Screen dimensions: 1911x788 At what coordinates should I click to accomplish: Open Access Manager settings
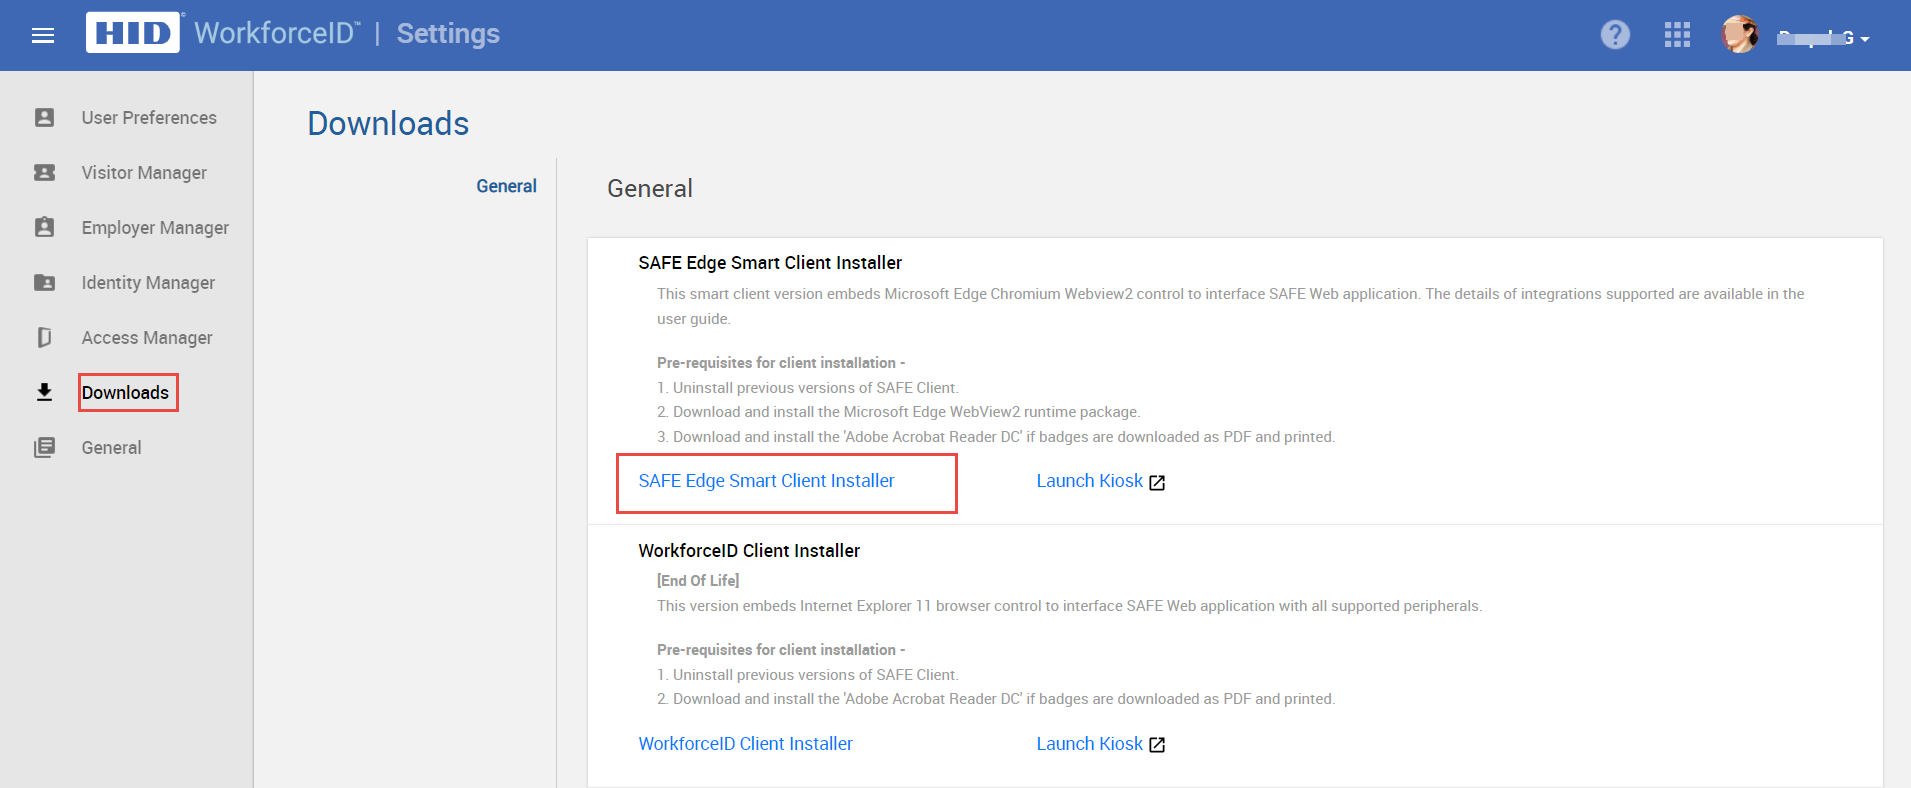[147, 338]
